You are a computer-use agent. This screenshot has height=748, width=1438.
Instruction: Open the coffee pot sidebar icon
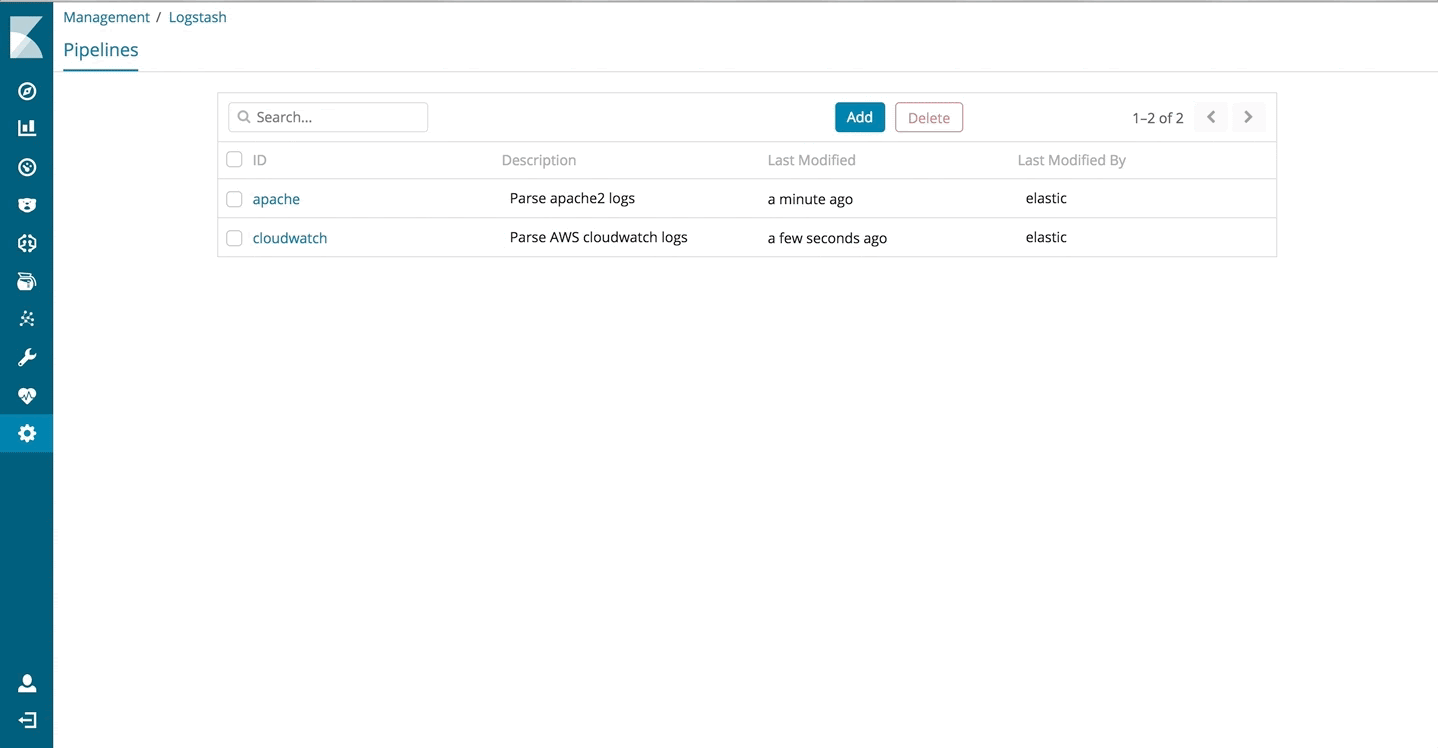[x=27, y=281]
